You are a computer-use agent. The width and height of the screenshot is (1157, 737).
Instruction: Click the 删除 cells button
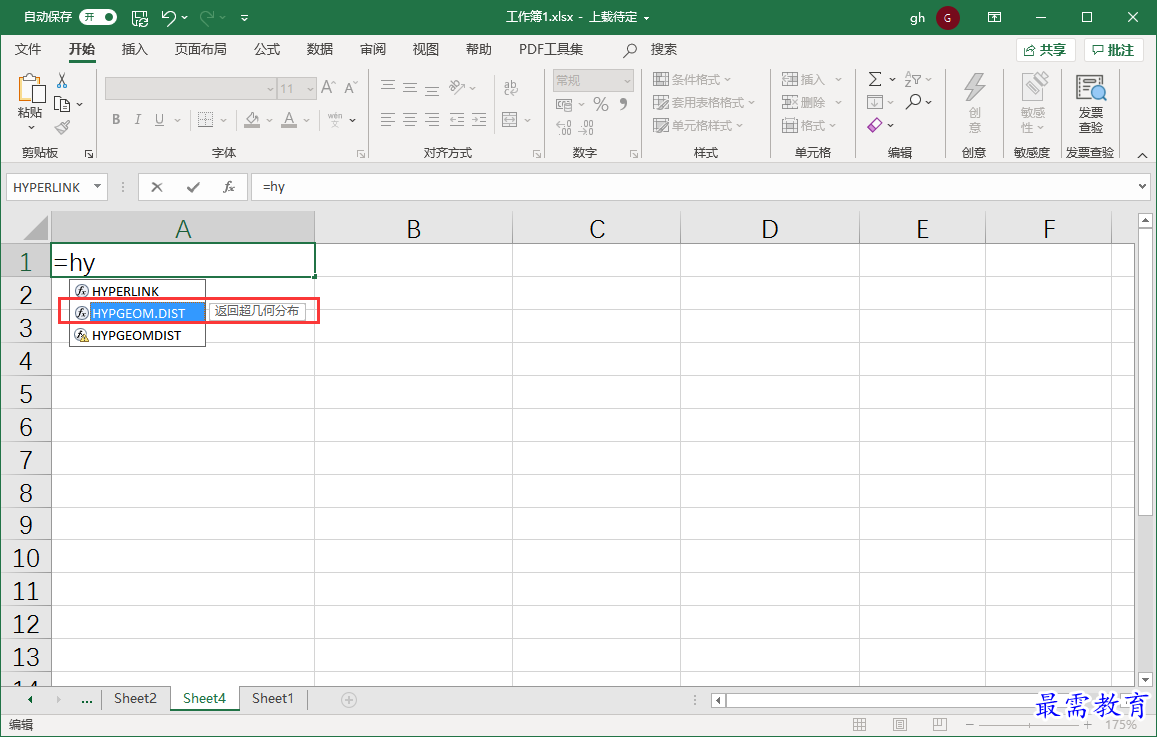(x=804, y=103)
